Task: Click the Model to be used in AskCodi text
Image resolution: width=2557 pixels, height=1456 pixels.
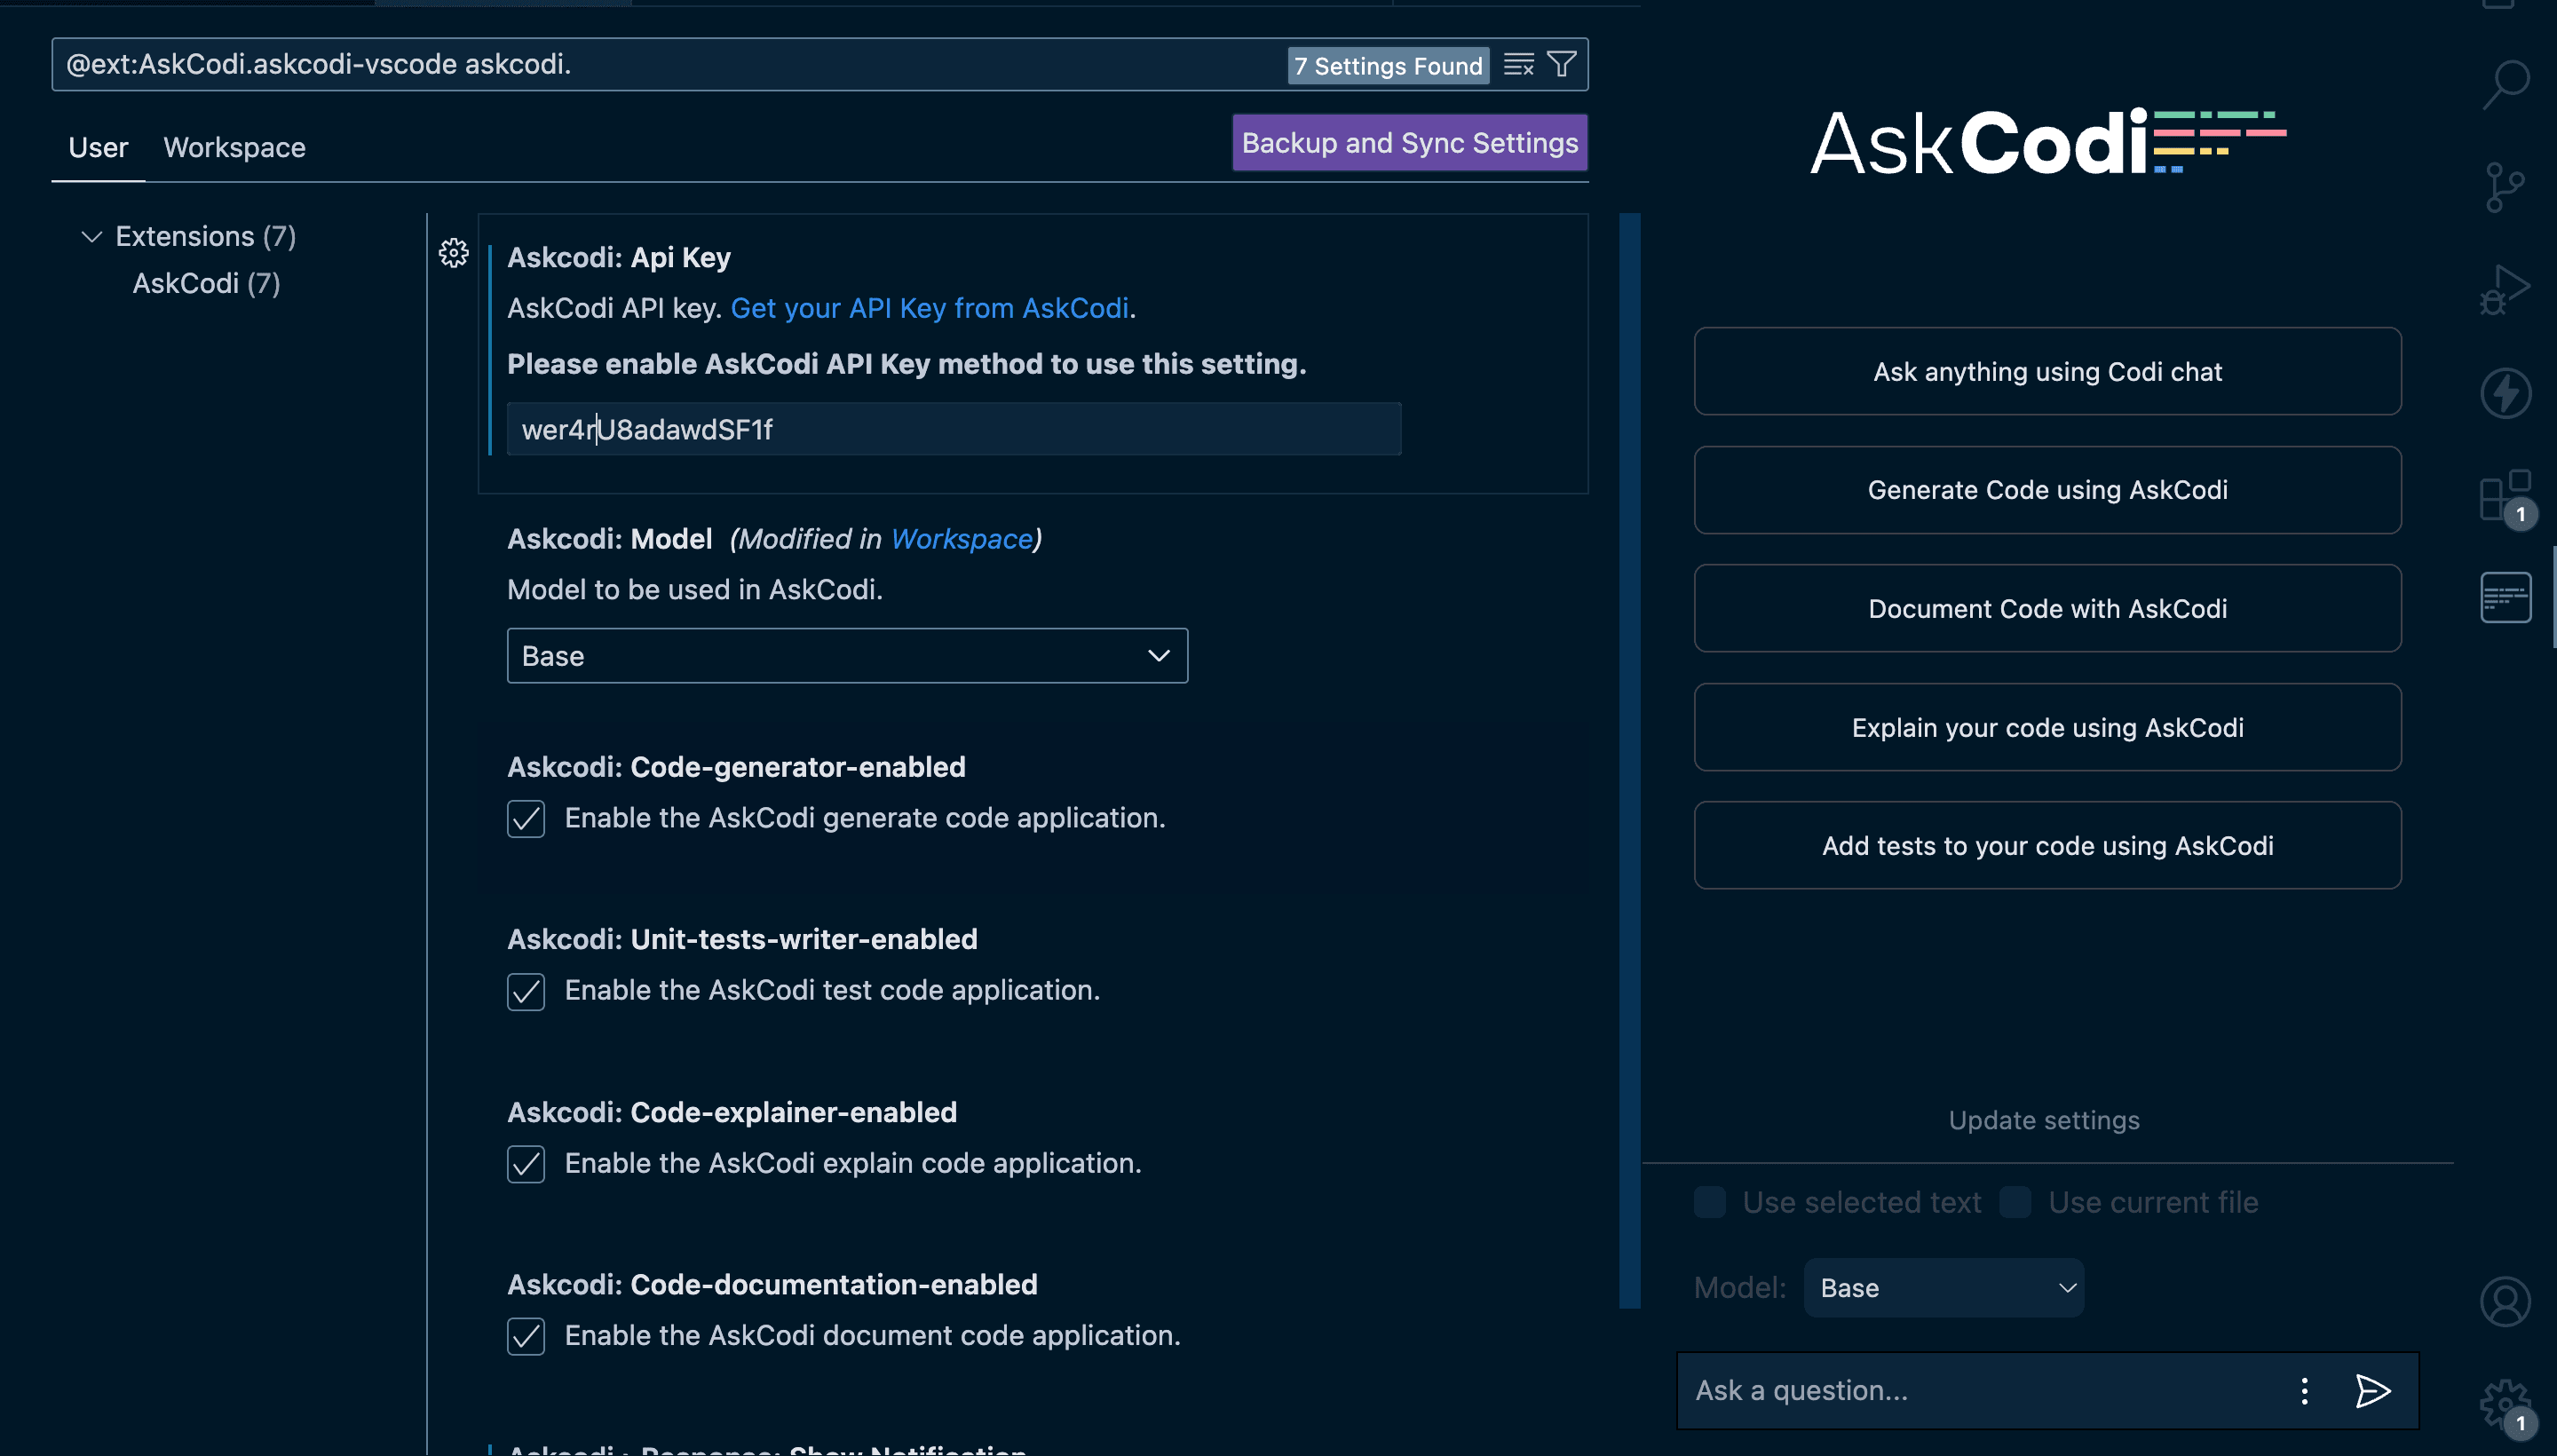Action: 695,590
